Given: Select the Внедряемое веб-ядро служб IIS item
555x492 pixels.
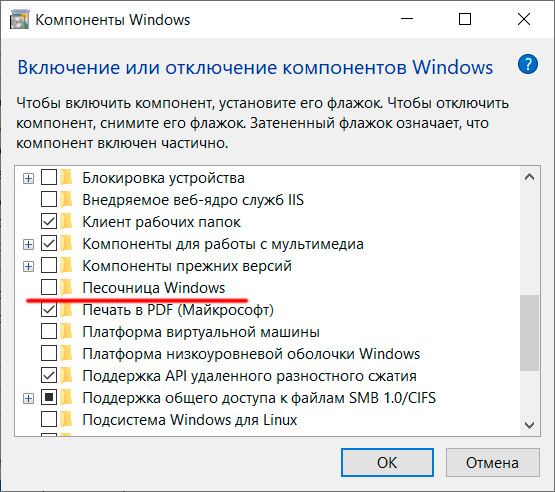Looking at the screenshot, I should tap(193, 200).
